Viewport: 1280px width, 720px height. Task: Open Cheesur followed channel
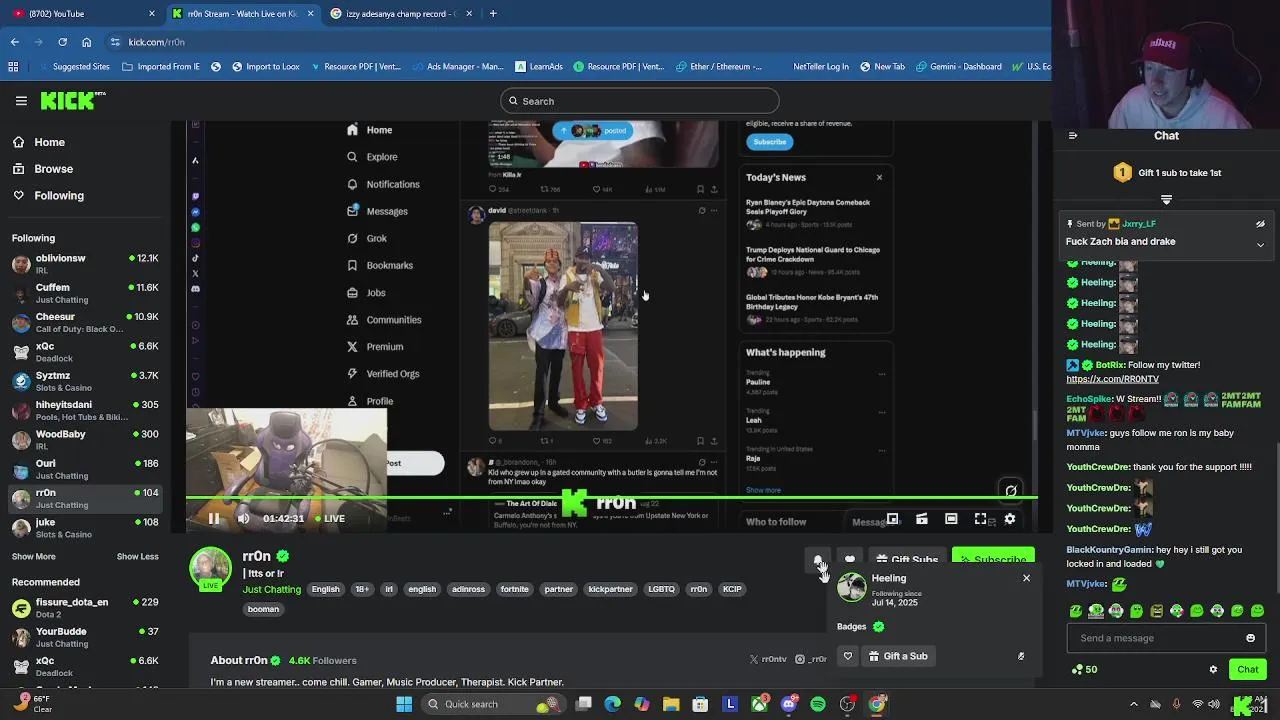[85, 322]
